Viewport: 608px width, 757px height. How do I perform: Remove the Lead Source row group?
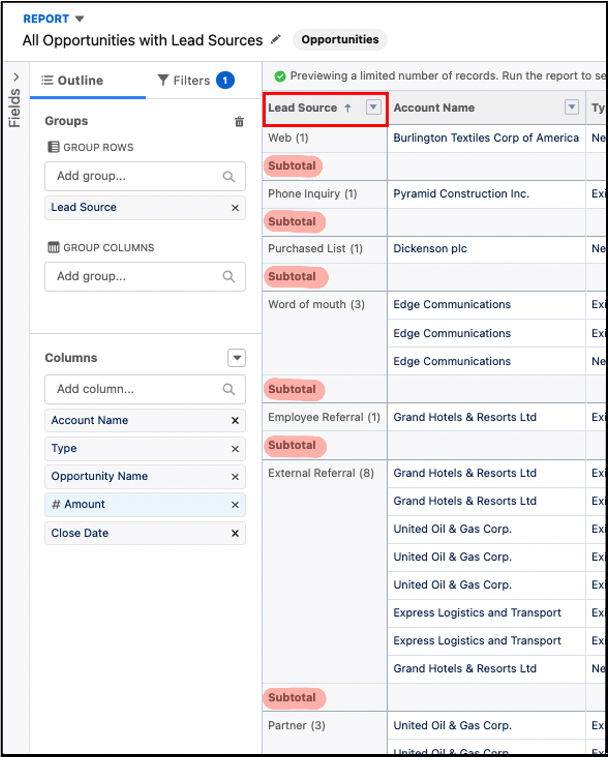(235, 208)
